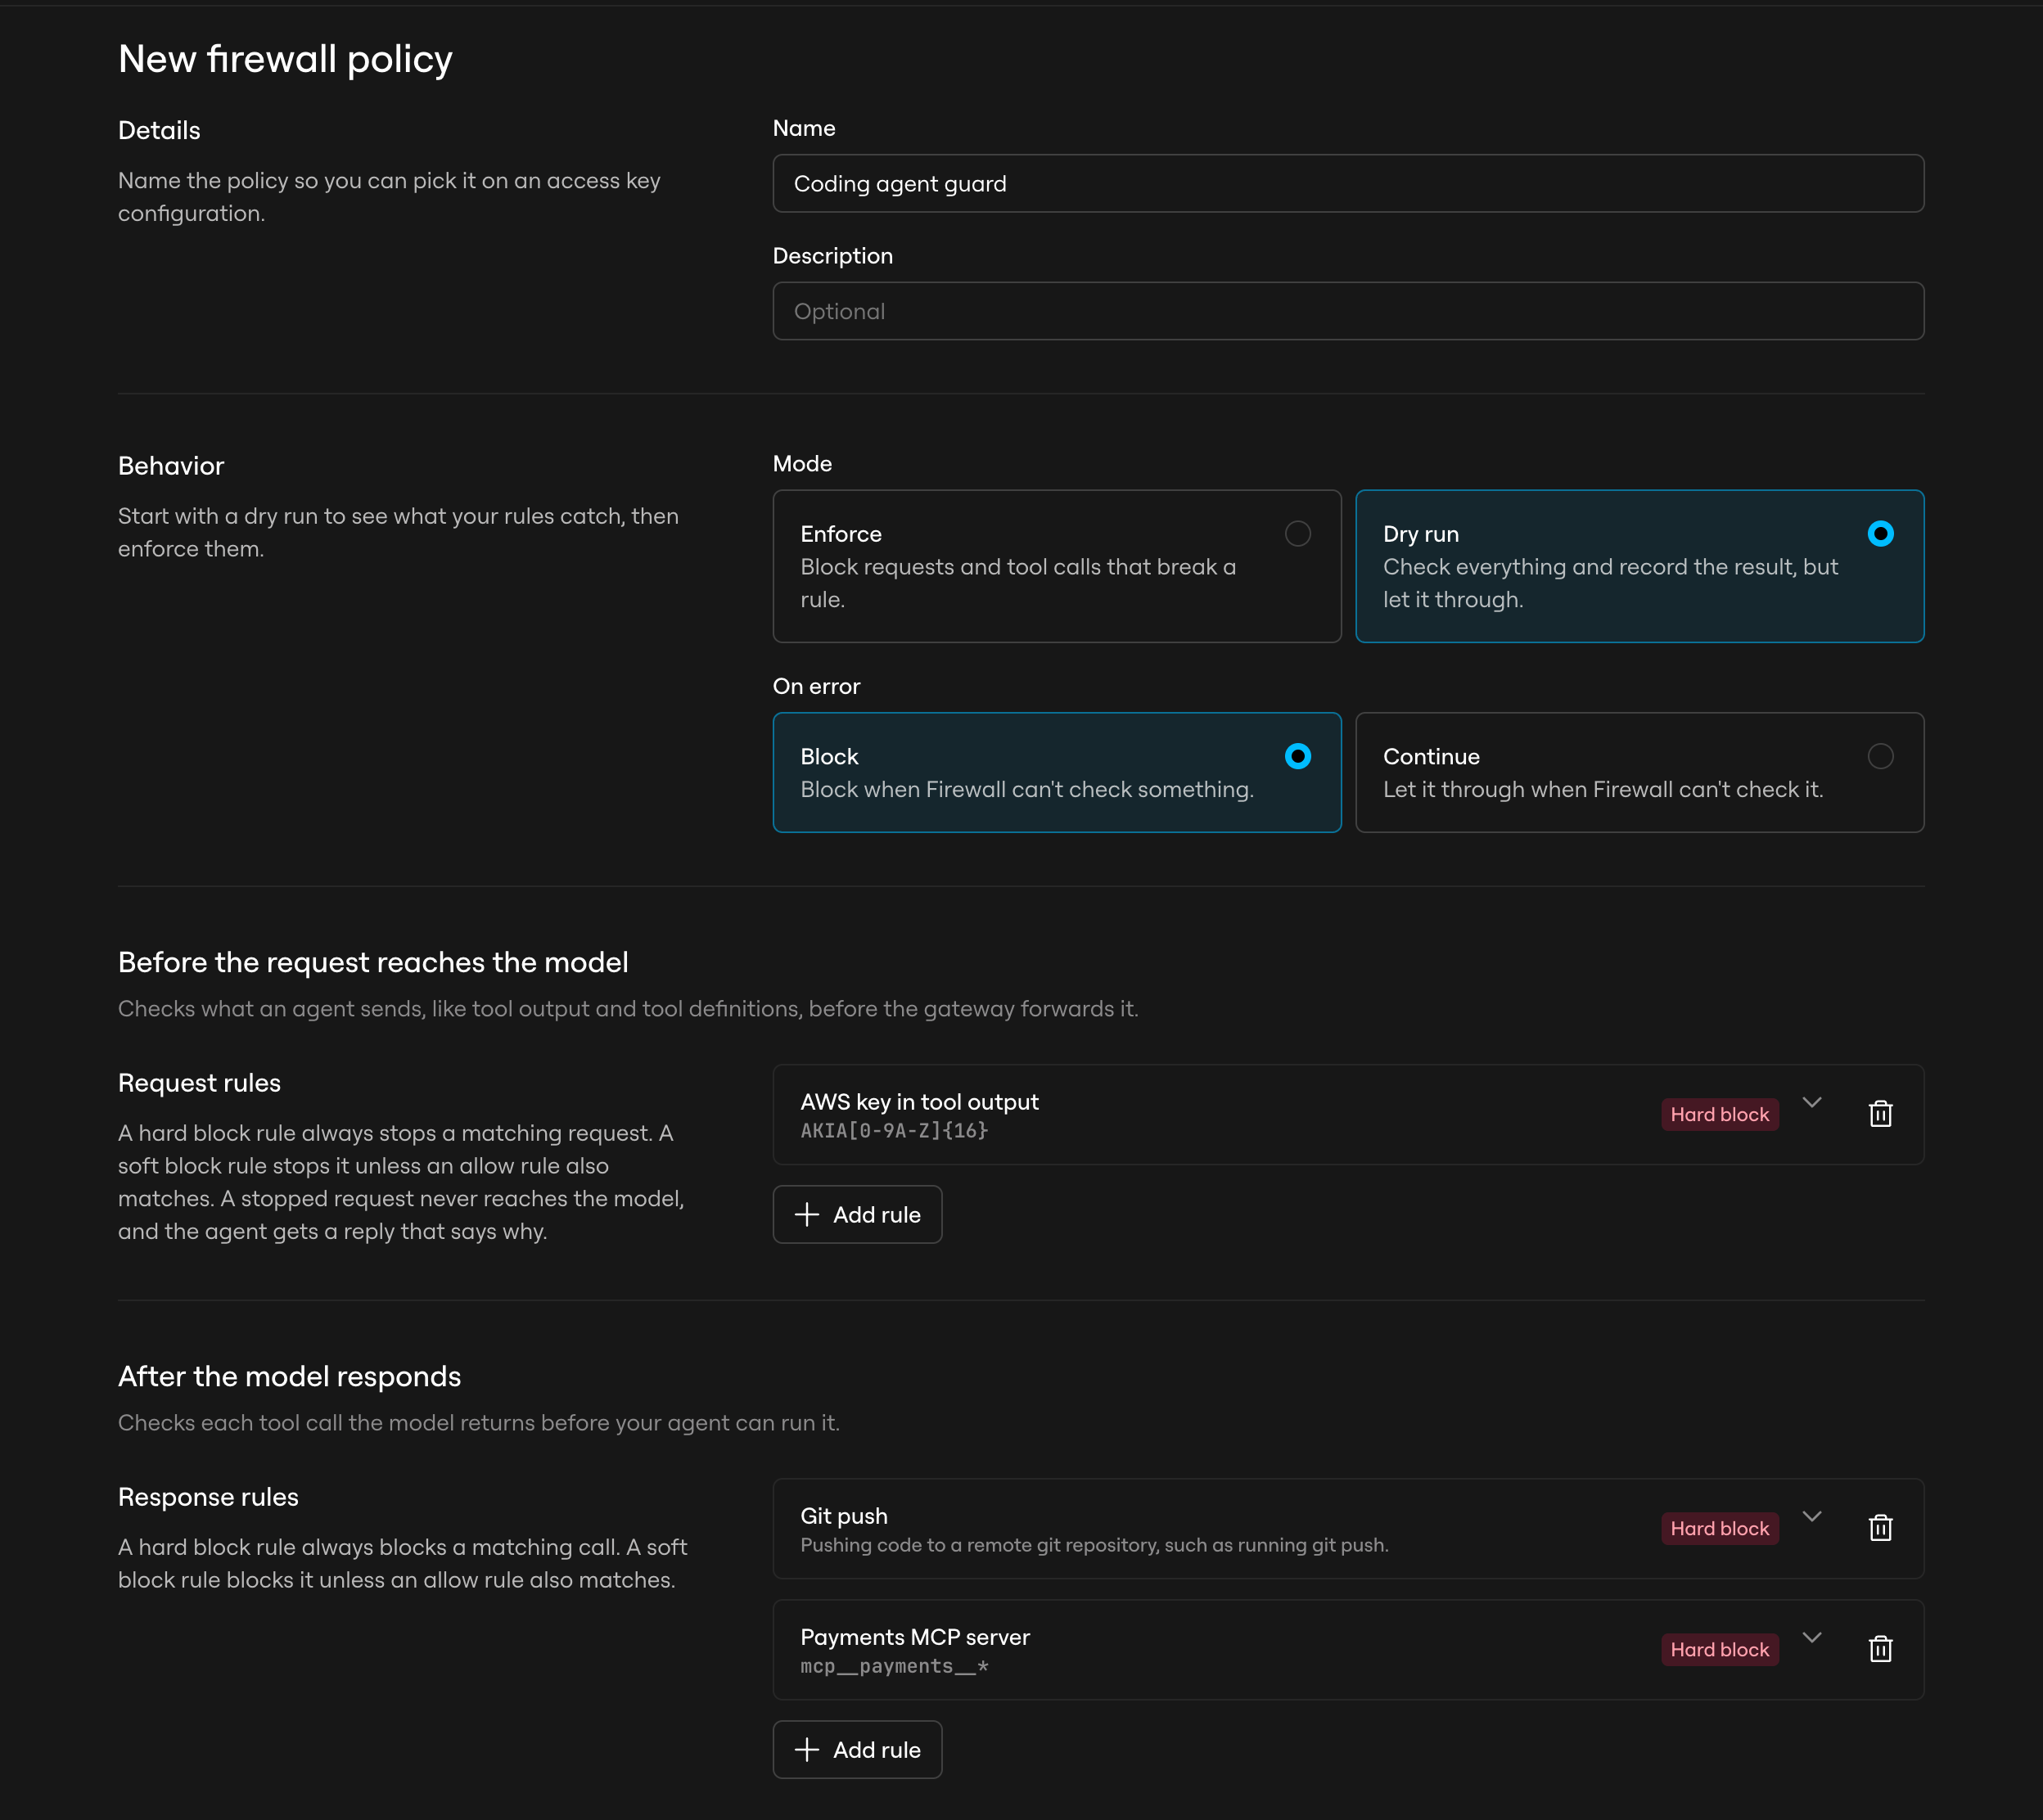Expand the Payments MCP server rule chevron
Screen dimensions: 2043x1820
pyautogui.click(x=1812, y=1637)
